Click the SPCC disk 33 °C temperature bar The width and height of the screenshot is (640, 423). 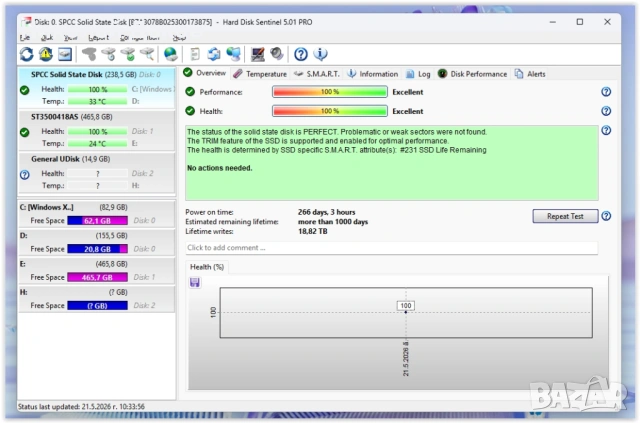98,101
